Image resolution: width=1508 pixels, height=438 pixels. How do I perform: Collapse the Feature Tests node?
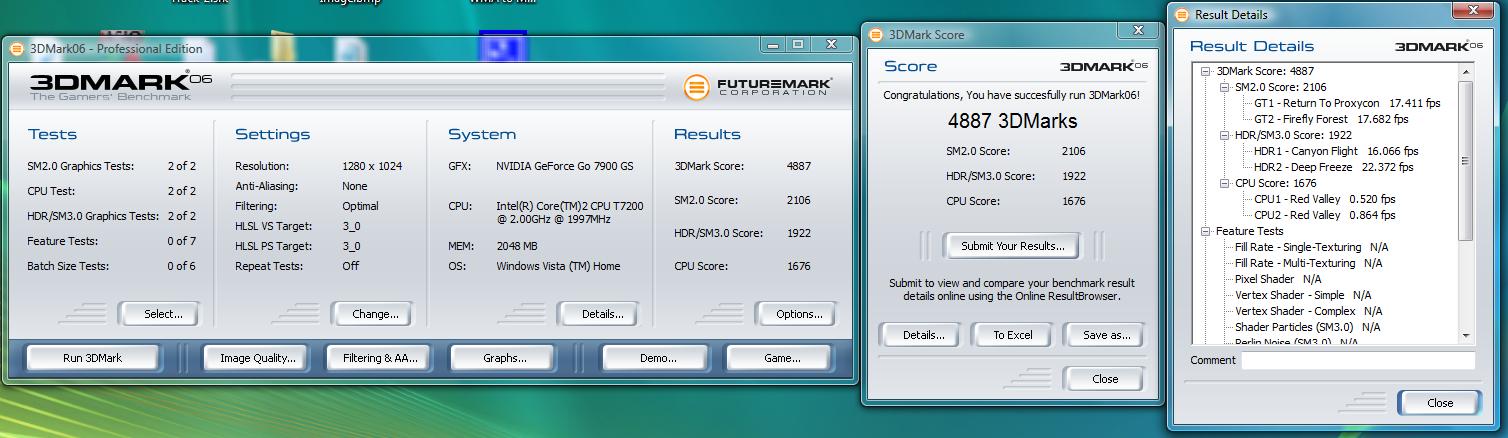(x=1207, y=231)
